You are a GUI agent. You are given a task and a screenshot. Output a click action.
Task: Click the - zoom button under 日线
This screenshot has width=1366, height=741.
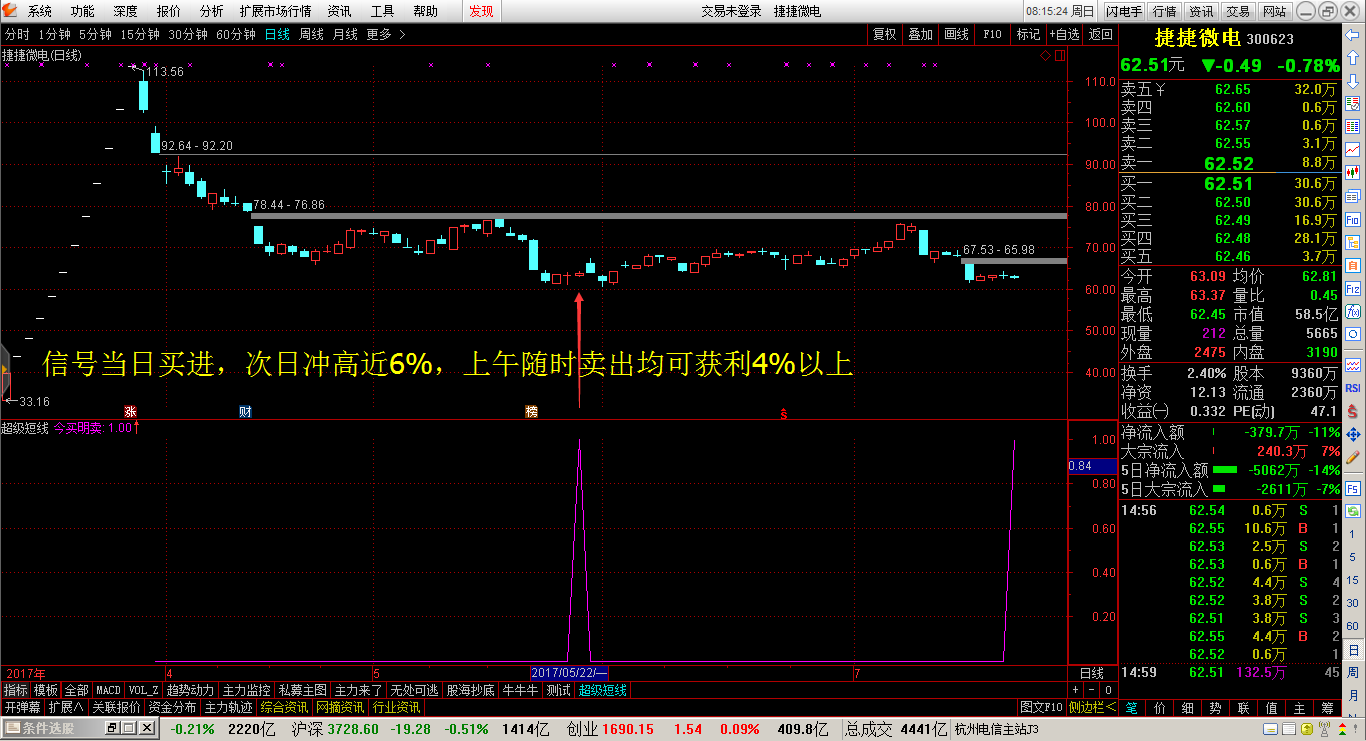(x=1091, y=690)
